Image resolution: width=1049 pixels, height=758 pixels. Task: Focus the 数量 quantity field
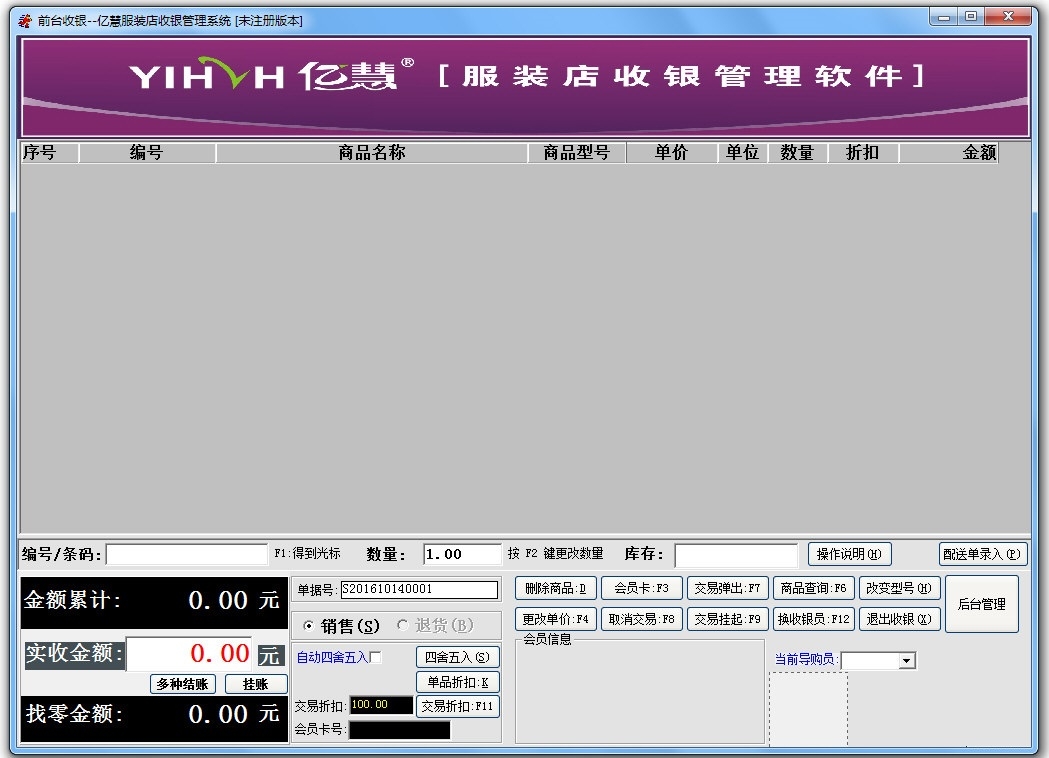pos(461,554)
